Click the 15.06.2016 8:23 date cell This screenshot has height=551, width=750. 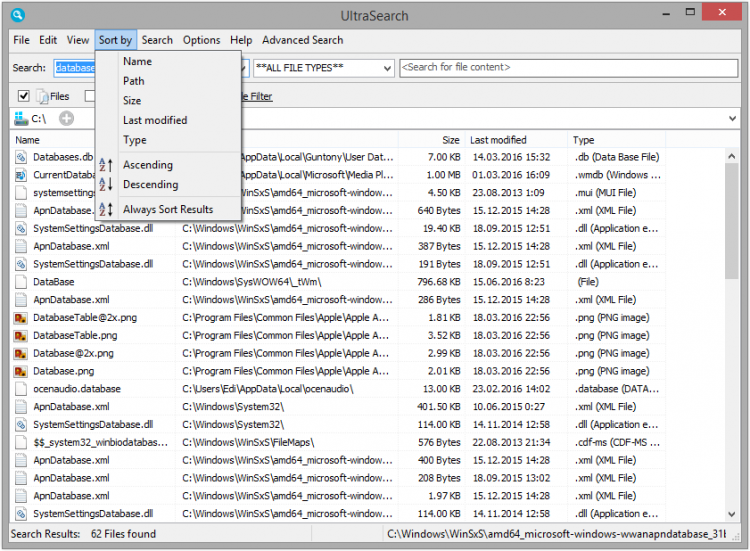[508, 282]
